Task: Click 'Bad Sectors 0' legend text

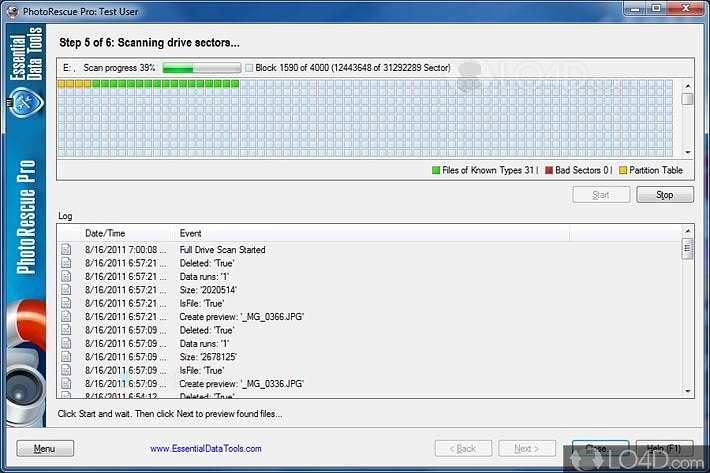Action: pyautogui.click(x=581, y=170)
